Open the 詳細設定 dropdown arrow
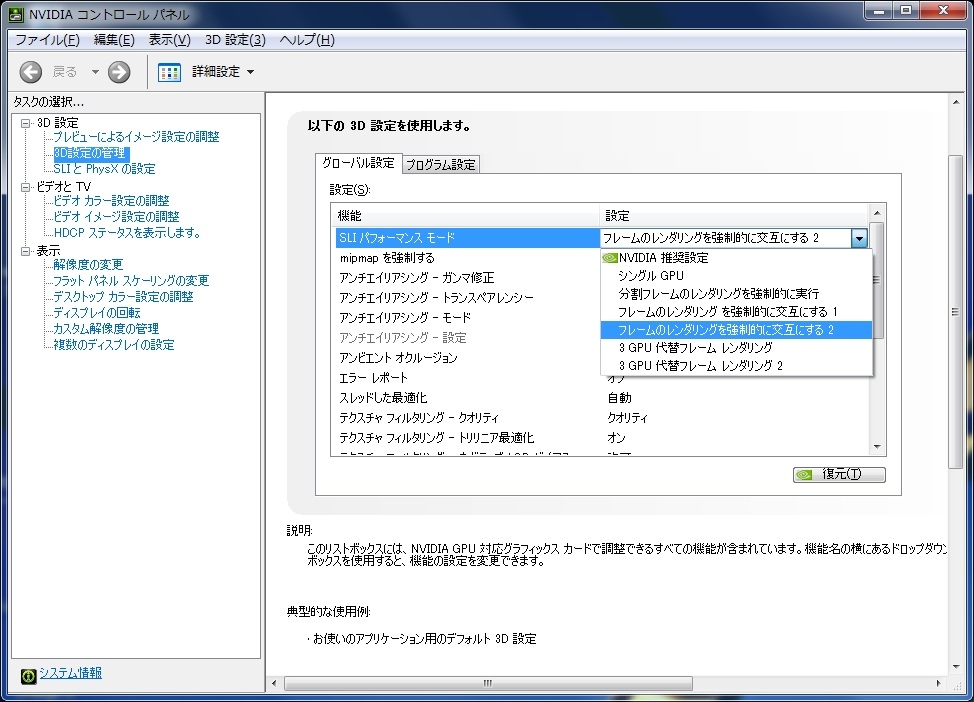 250,72
